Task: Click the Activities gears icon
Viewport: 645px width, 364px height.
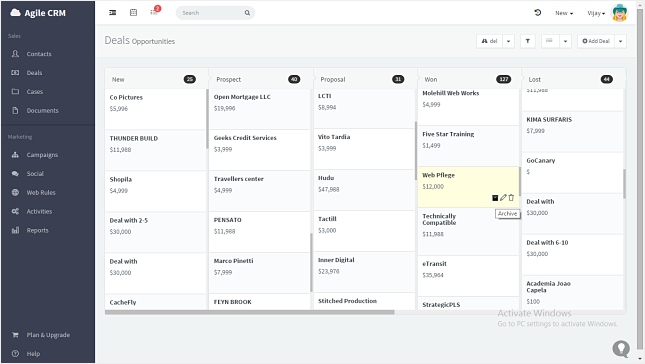Action: (x=15, y=211)
